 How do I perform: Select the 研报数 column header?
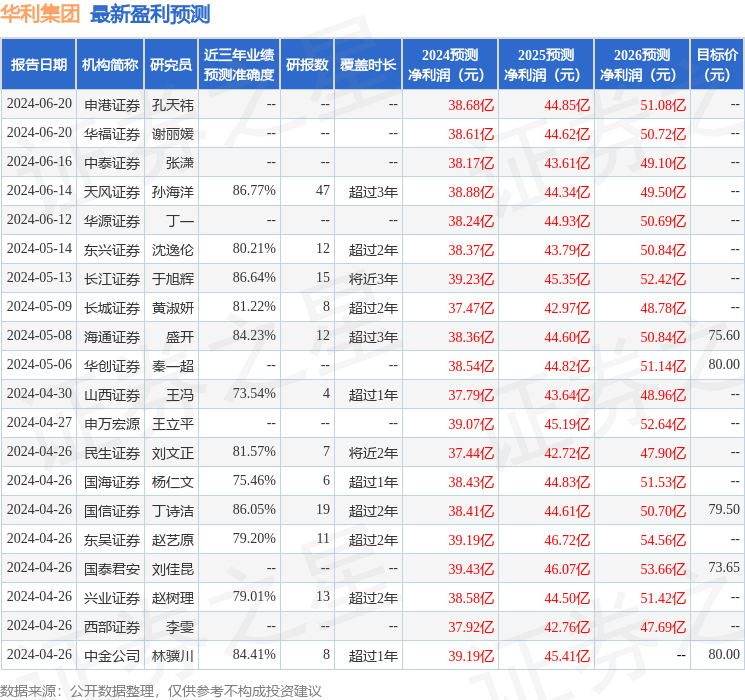(x=307, y=65)
